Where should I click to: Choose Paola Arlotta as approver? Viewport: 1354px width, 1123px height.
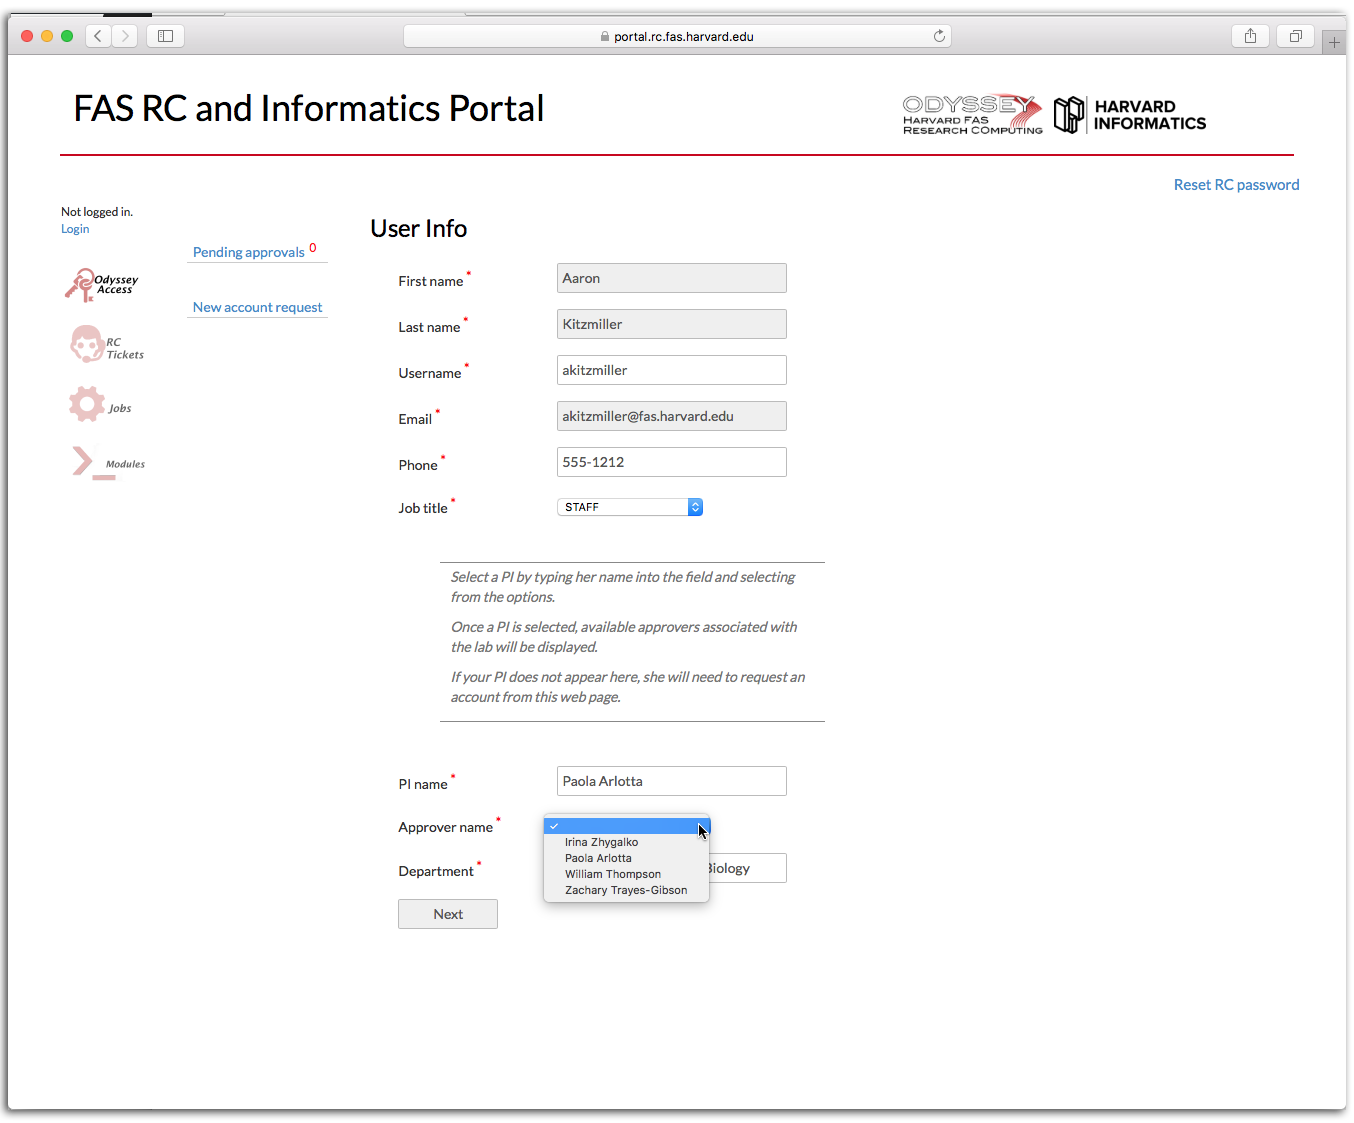pyautogui.click(x=598, y=858)
